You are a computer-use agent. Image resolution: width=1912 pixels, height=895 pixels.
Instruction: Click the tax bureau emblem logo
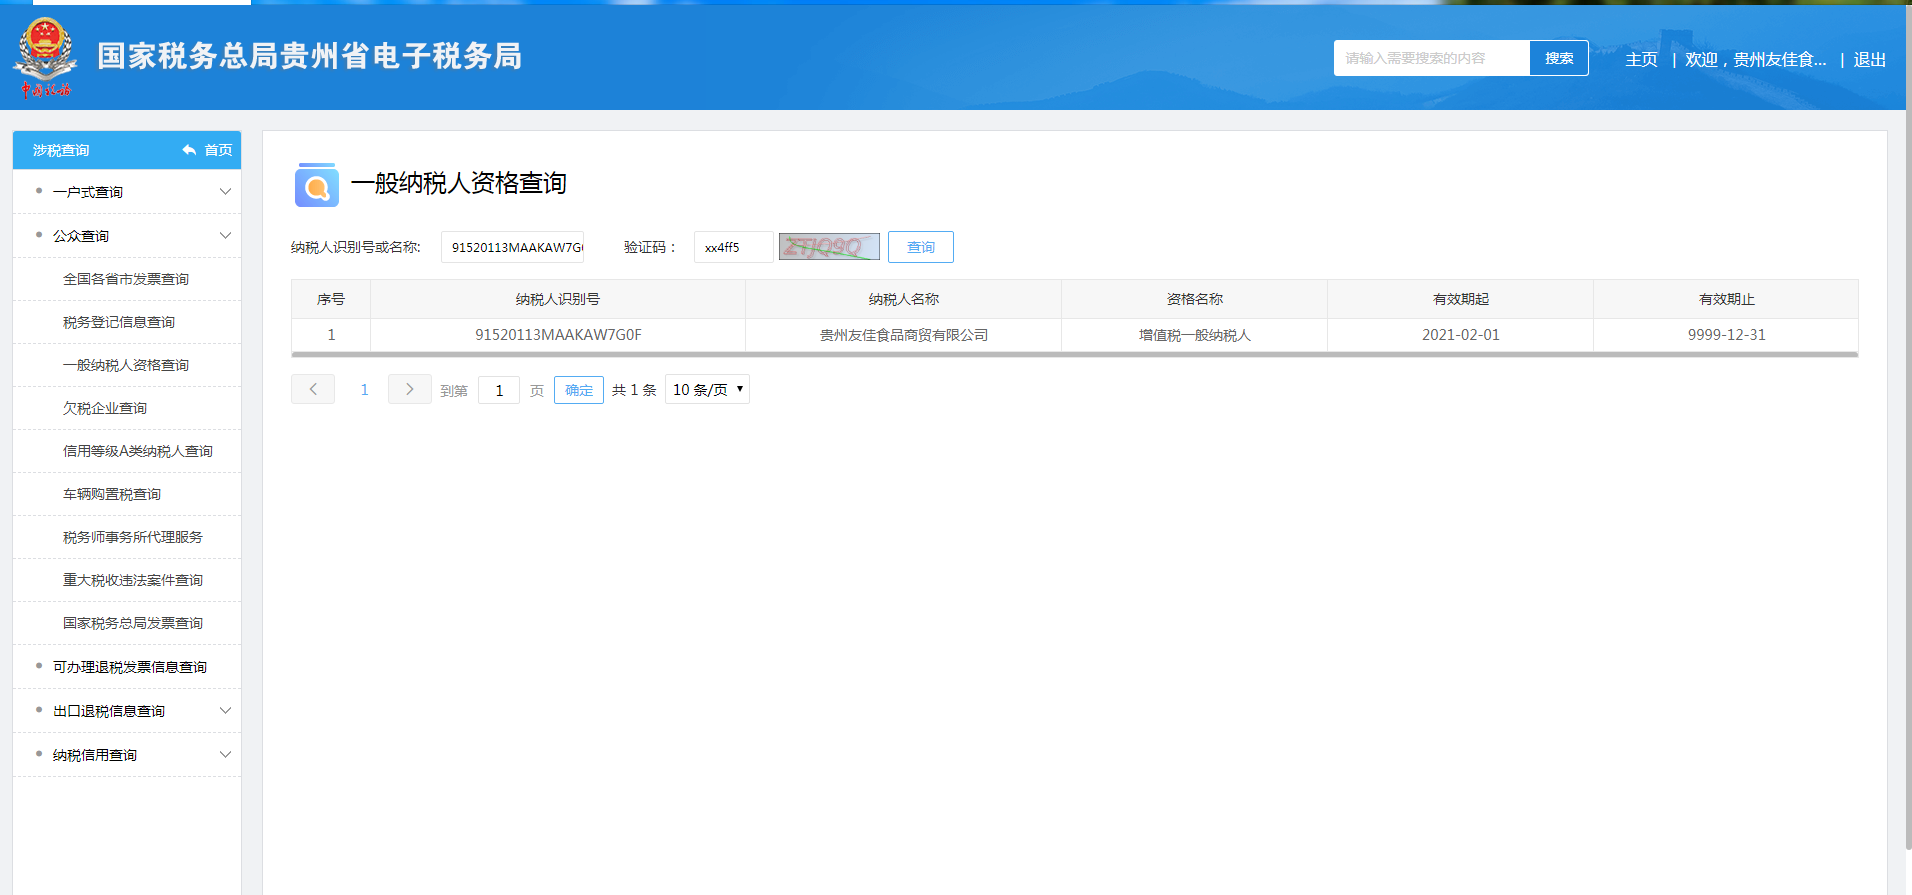click(x=45, y=57)
